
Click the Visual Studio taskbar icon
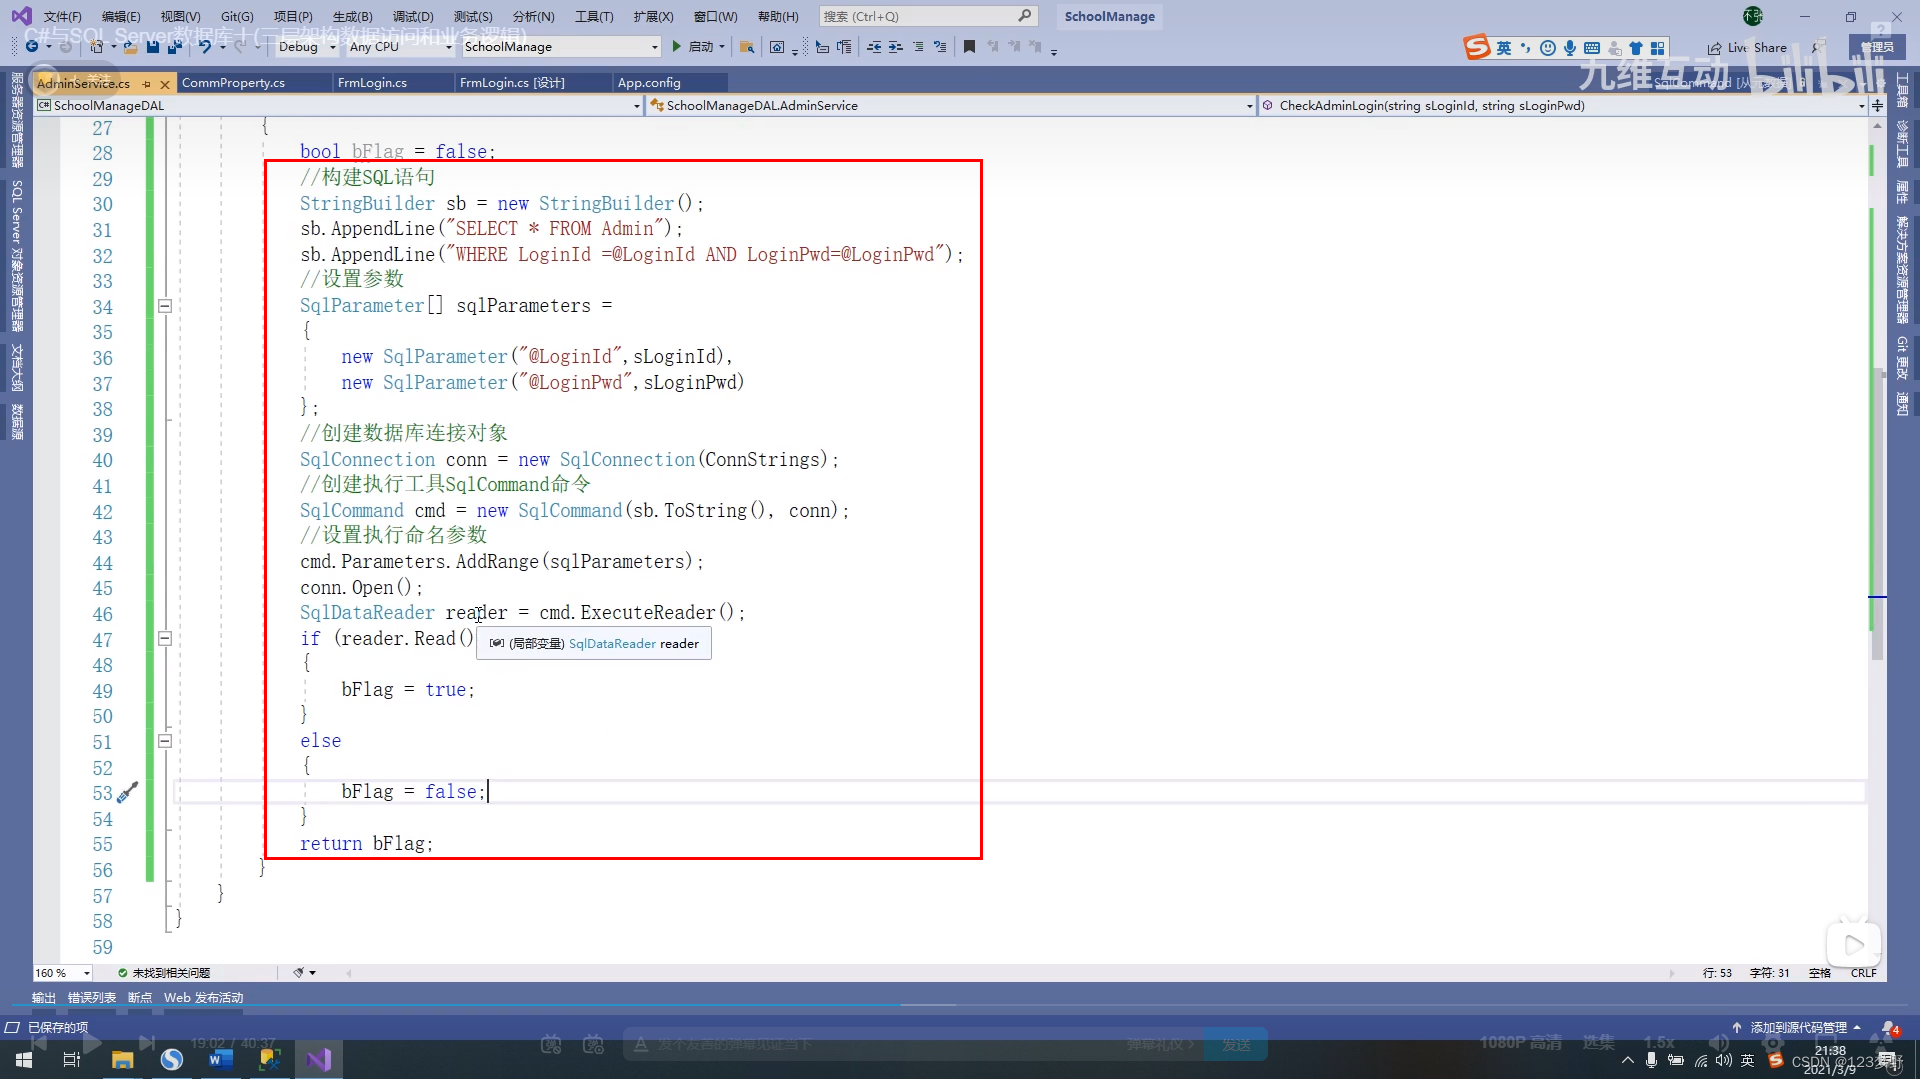point(319,1059)
